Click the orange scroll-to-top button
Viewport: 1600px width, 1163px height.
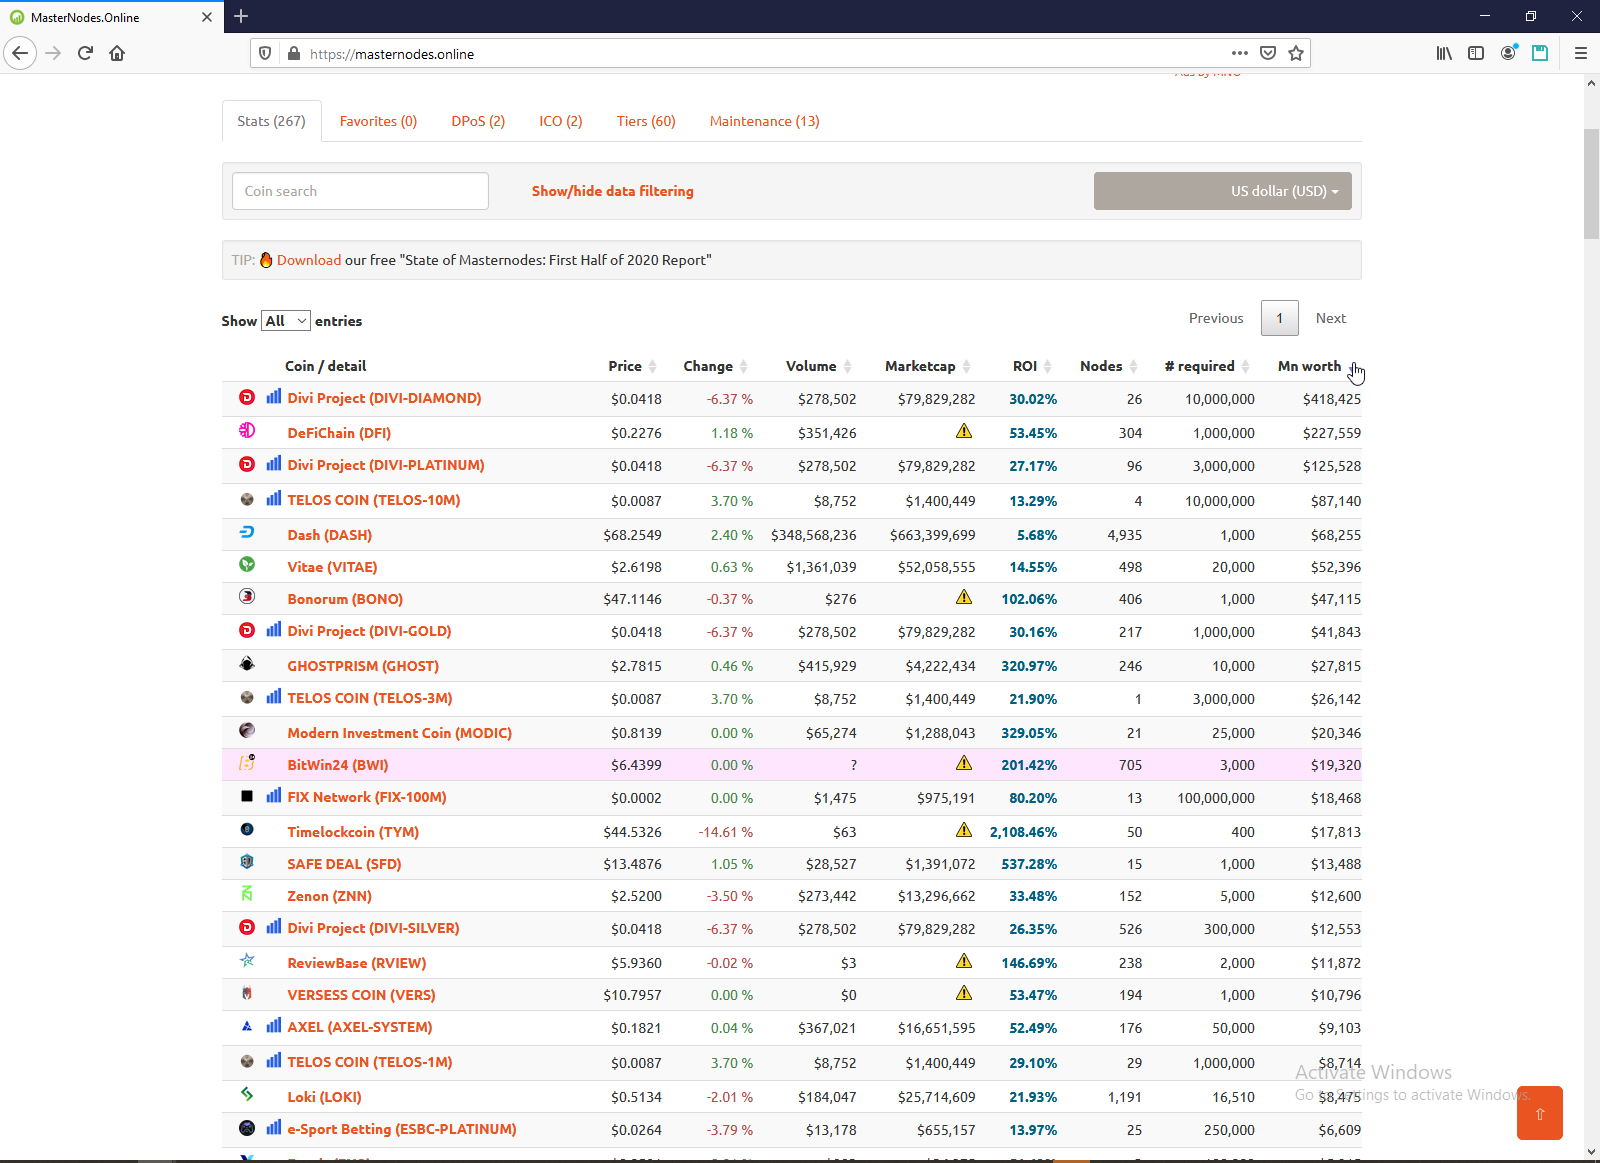1539,1113
